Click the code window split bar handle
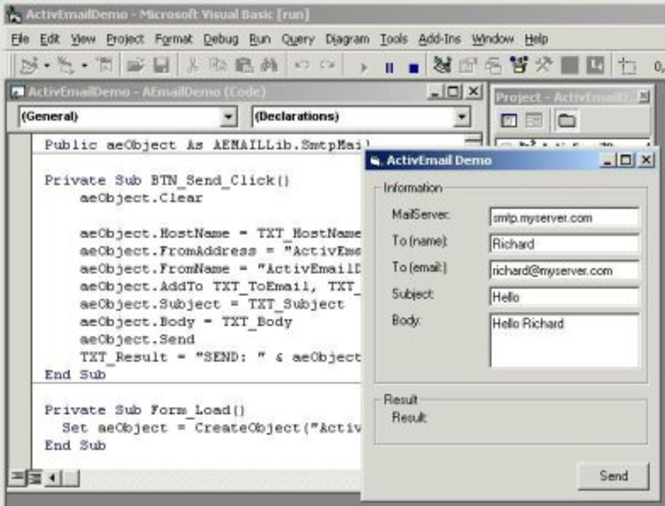The height and width of the screenshot is (506, 665). tap(473, 137)
